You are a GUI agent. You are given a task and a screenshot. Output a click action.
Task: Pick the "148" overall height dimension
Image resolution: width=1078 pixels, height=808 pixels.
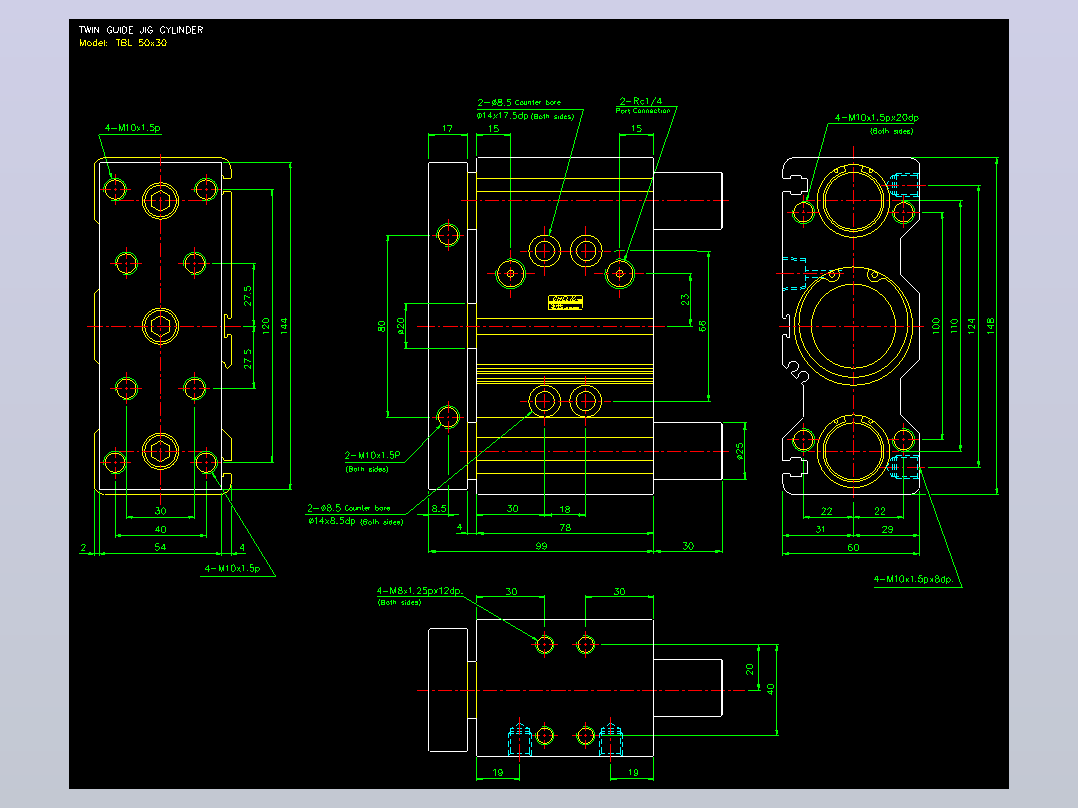click(990, 326)
